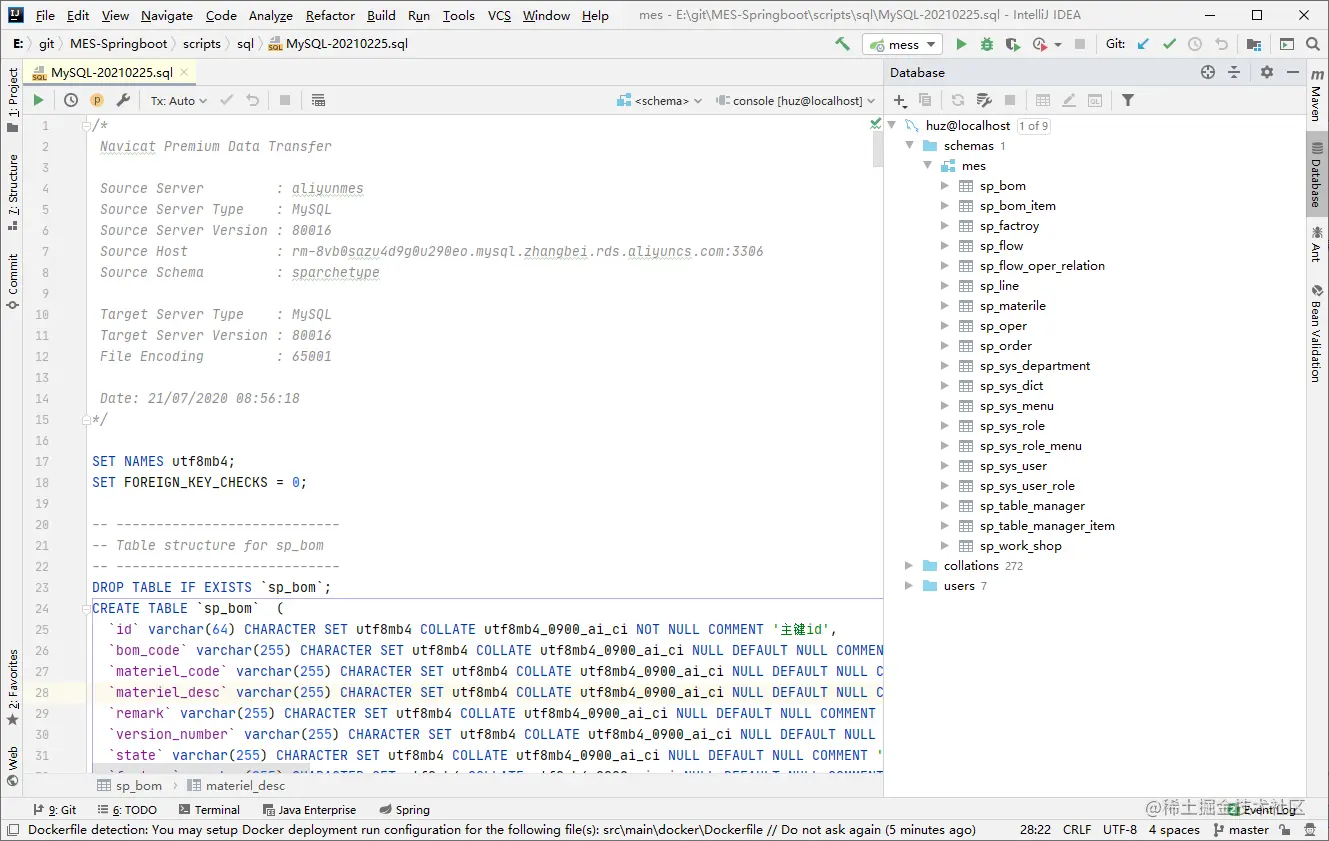Click the filter funnel in Database toolbar
The image size is (1329, 841).
[1128, 100]
